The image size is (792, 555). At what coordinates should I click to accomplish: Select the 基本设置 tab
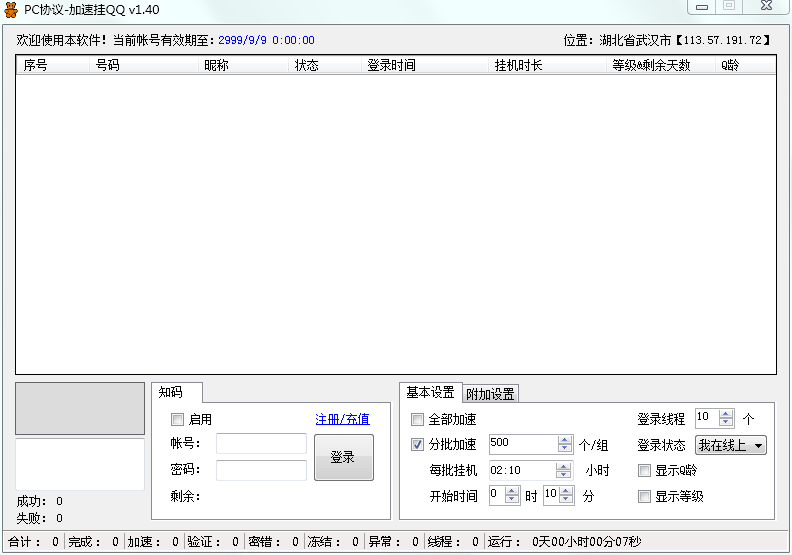coord(430,393)
